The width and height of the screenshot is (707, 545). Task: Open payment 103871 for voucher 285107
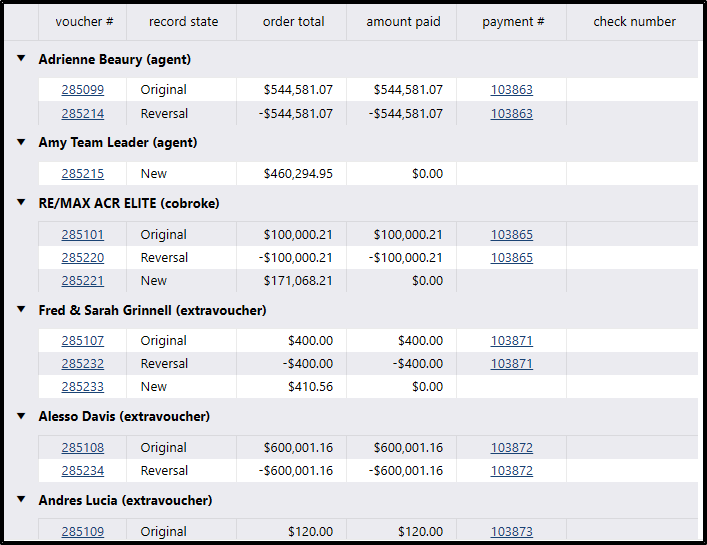511,341
